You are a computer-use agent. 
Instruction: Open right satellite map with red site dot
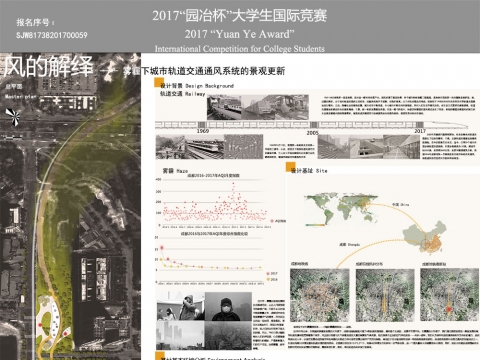(449, 295)
